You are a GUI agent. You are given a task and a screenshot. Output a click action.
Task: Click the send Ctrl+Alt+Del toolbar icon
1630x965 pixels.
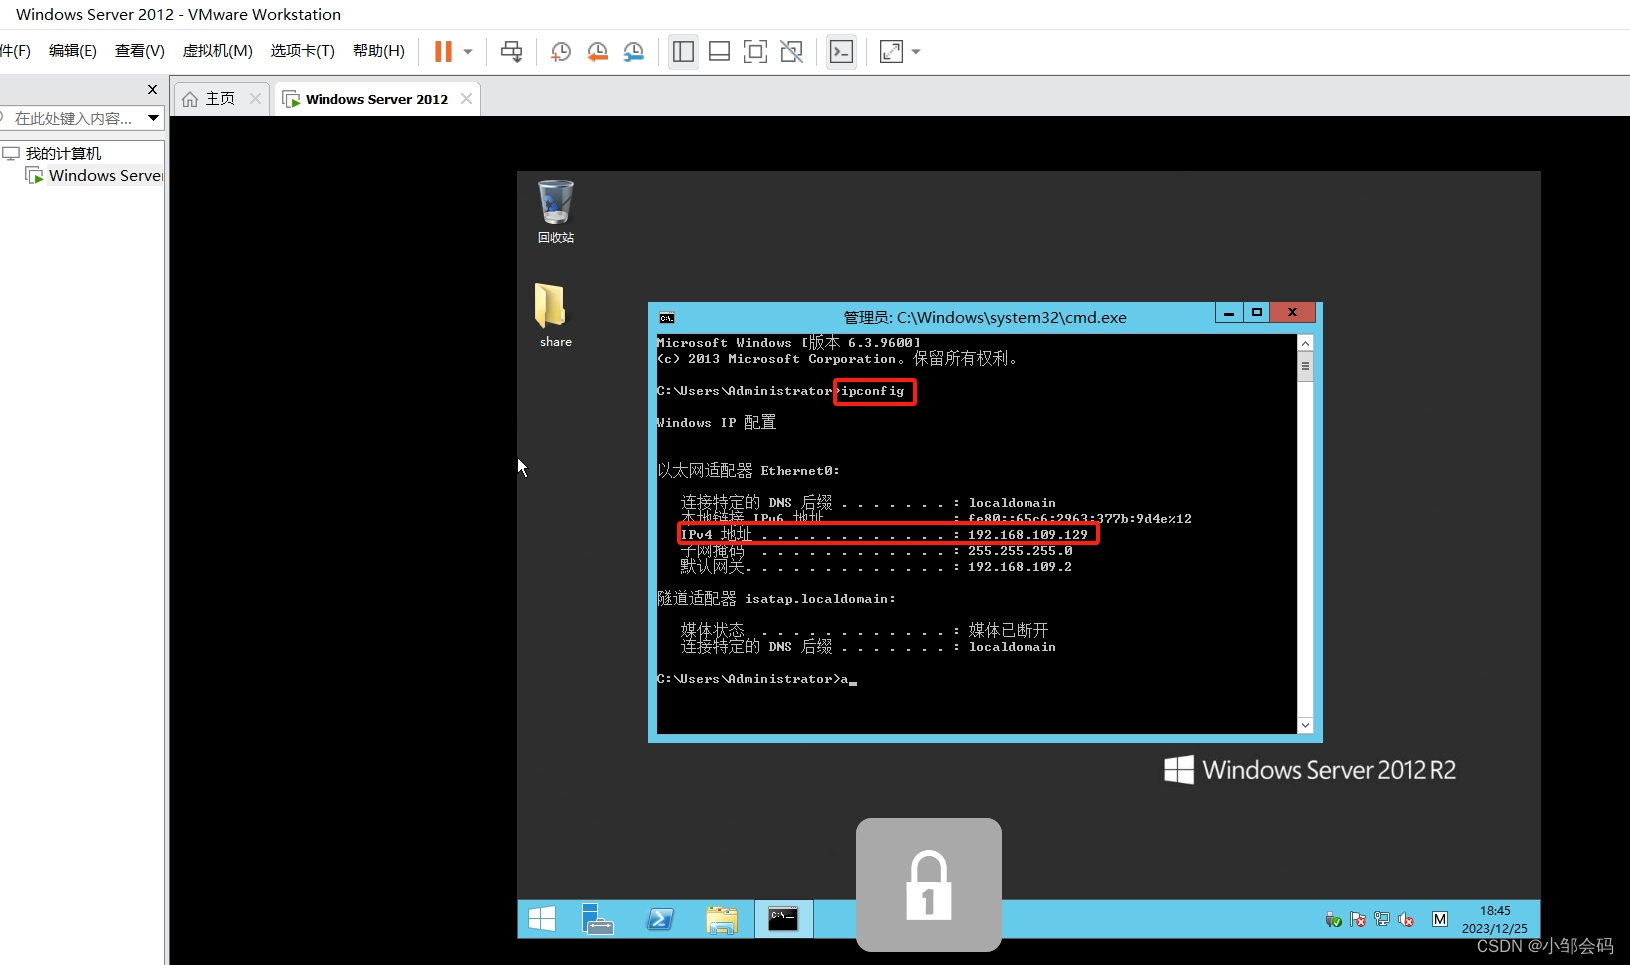512,52
